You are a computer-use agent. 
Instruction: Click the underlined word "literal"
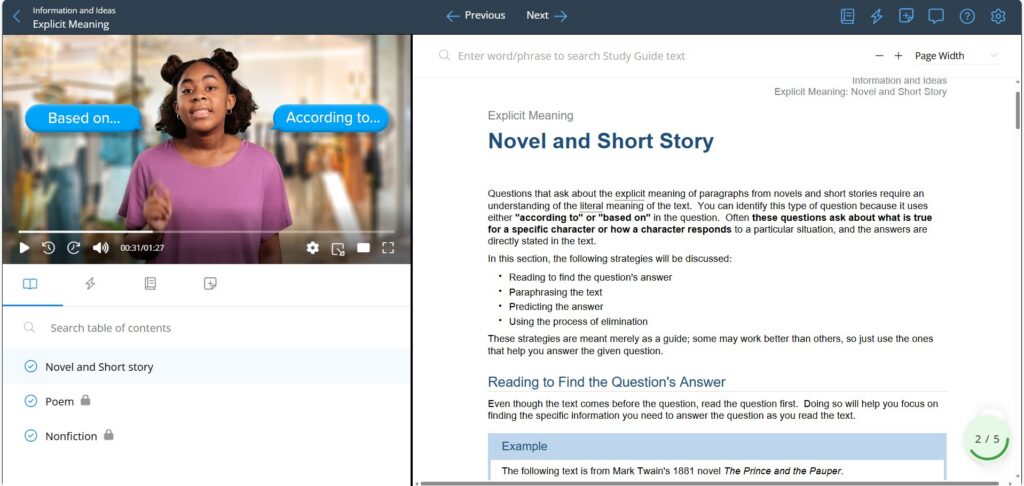click(591, 206)
